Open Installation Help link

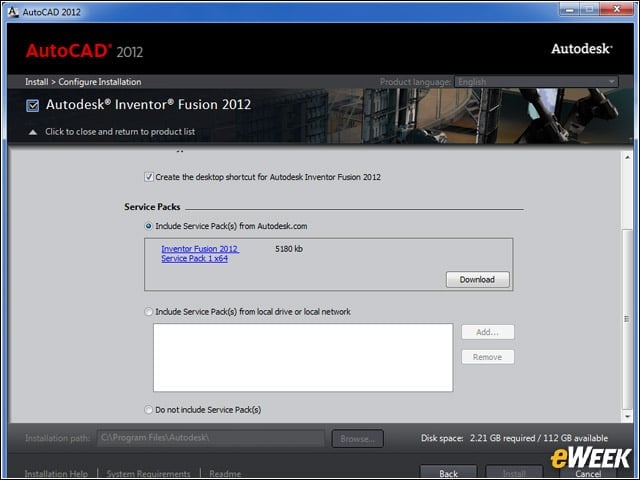(x=56, y=473)
